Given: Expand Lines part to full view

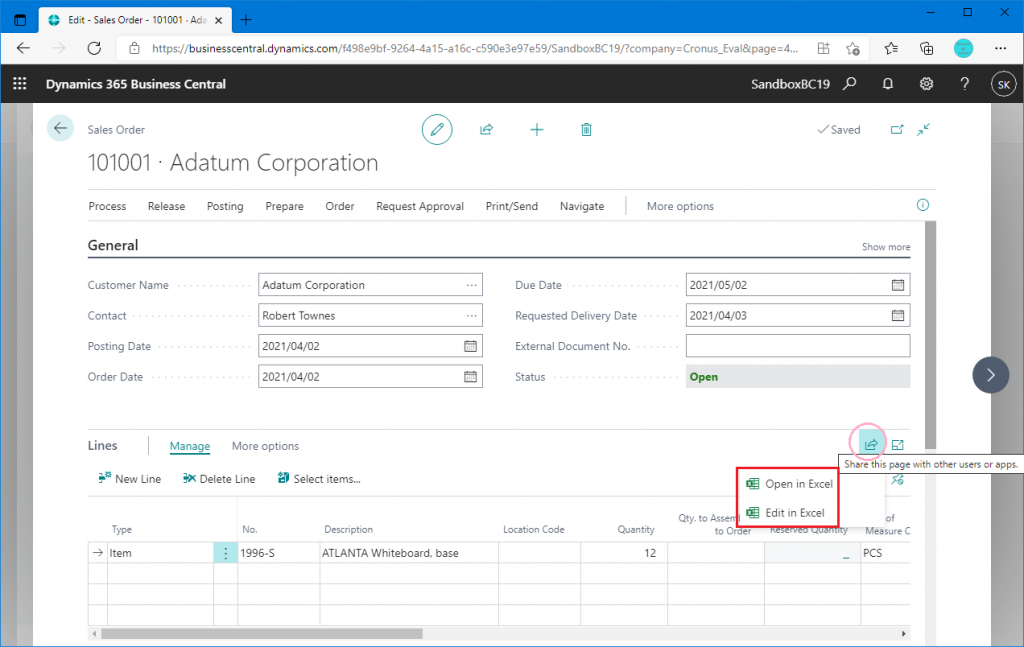Looking at the screenshot, I should click(x=897, y=445).
